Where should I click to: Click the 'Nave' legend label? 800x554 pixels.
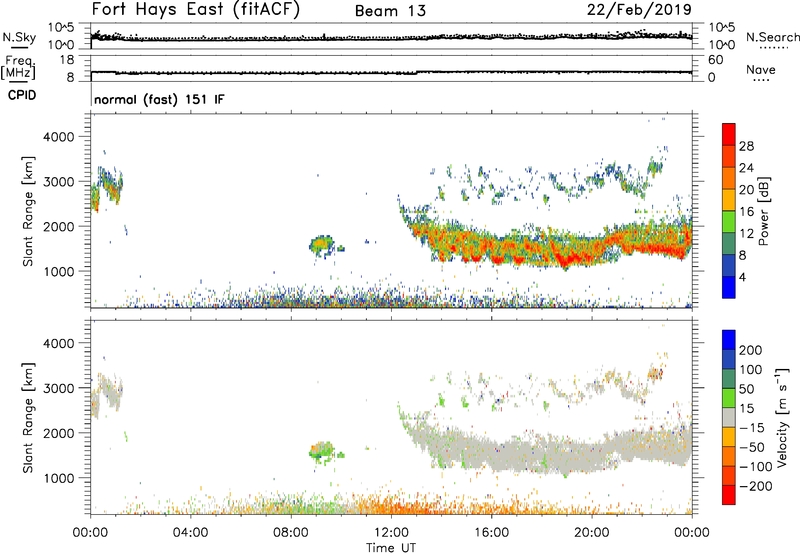coord(761,69)
